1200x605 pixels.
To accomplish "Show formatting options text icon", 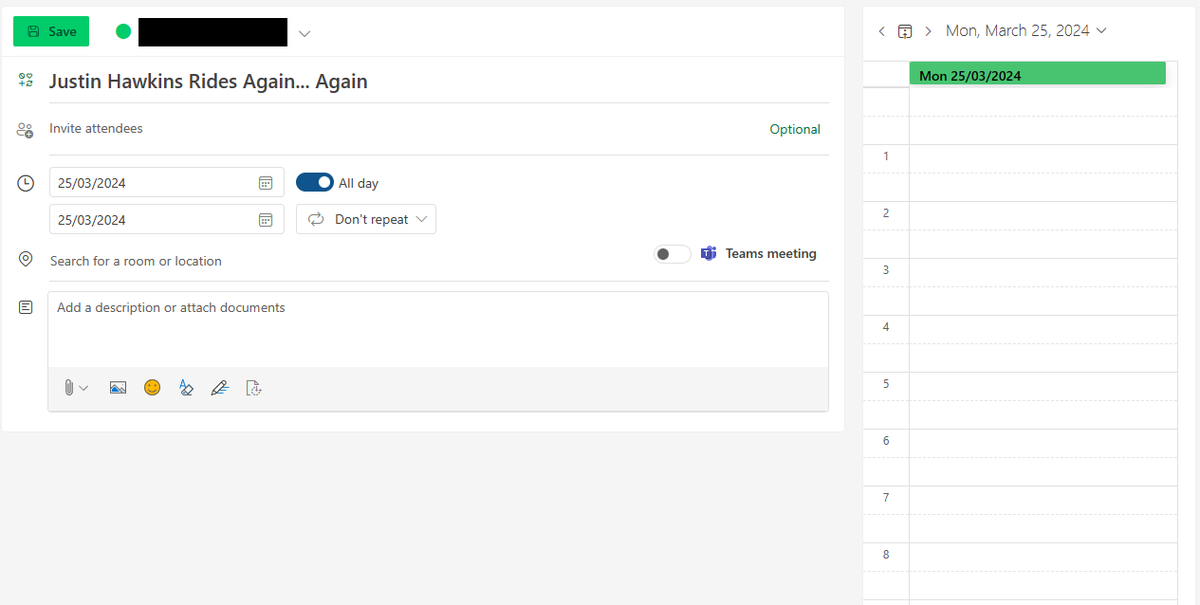I will (x=185, y=388).
